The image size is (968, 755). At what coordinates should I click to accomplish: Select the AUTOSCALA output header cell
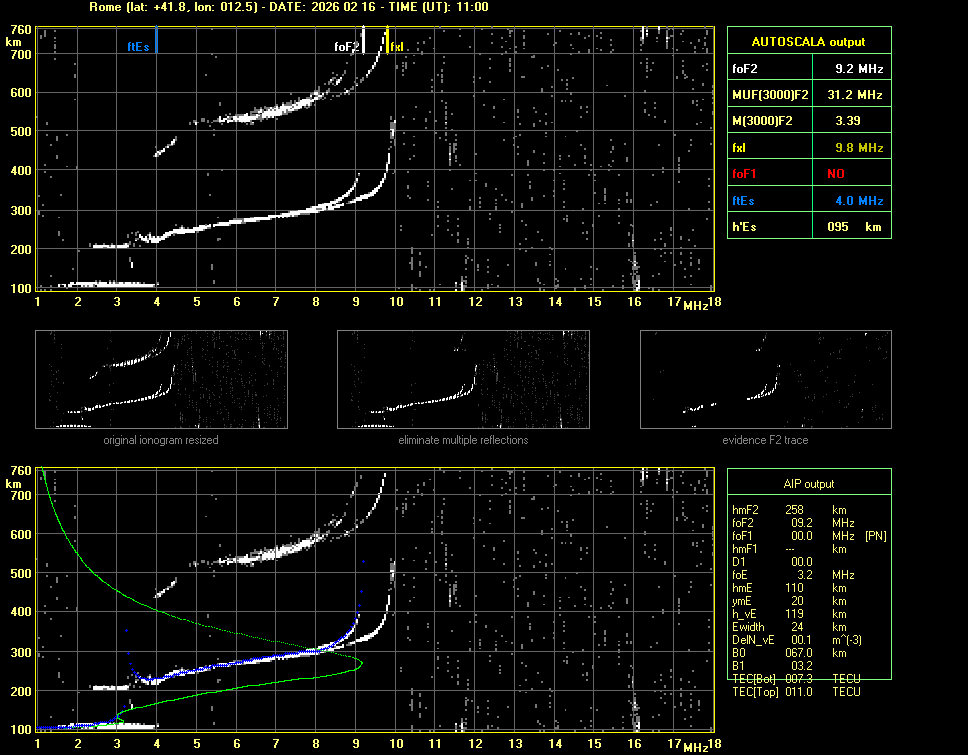(808, 41)
